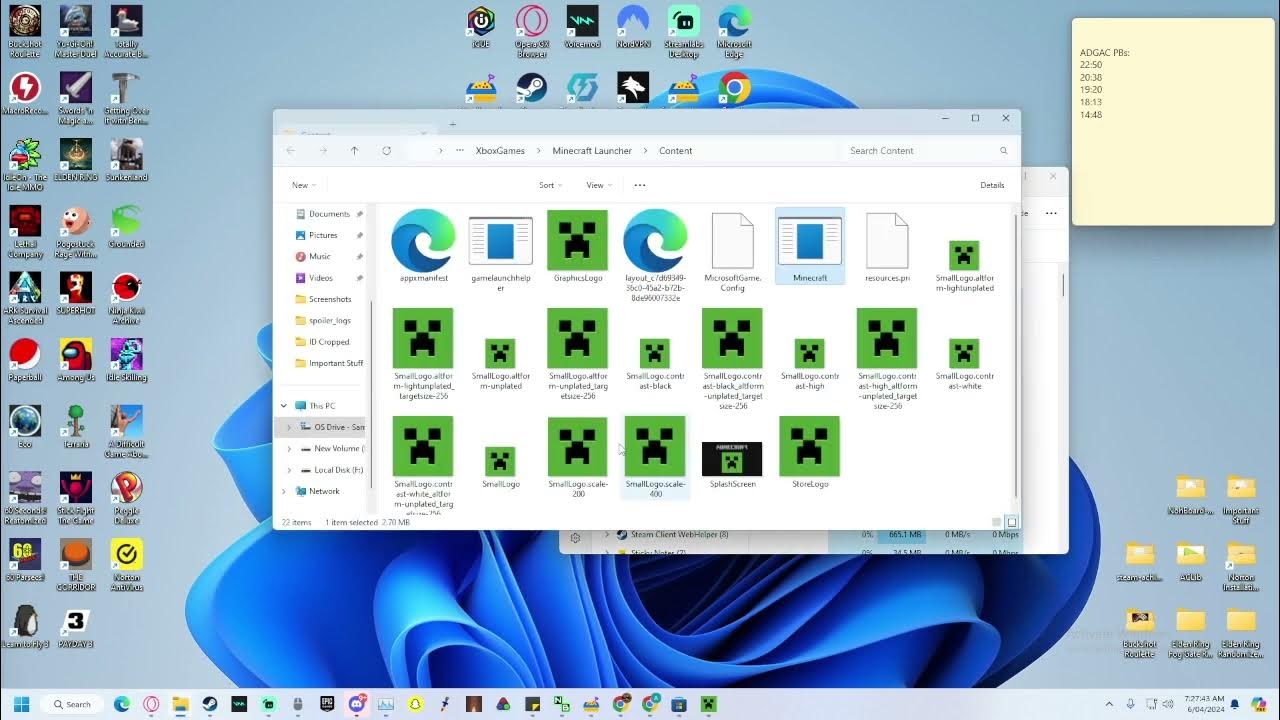Show hidden breadcrumb path ellipsis
This screenshot has height=720, width=1280.
point(460,151)
